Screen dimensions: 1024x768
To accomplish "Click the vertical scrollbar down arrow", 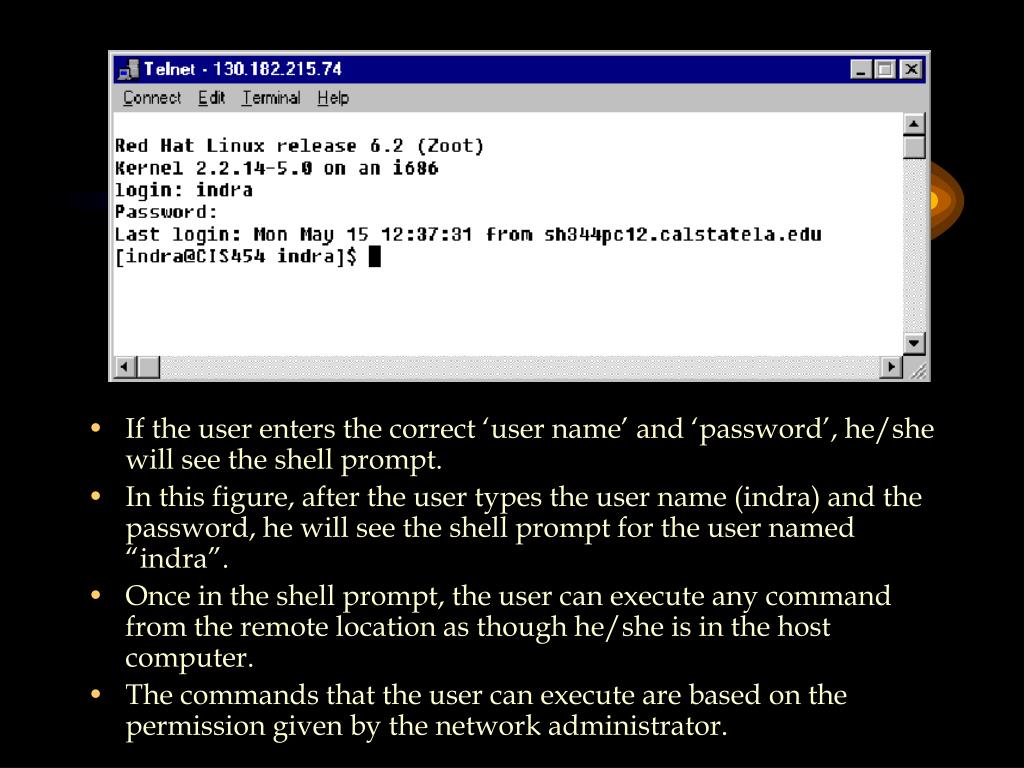I will coord(914,343).
